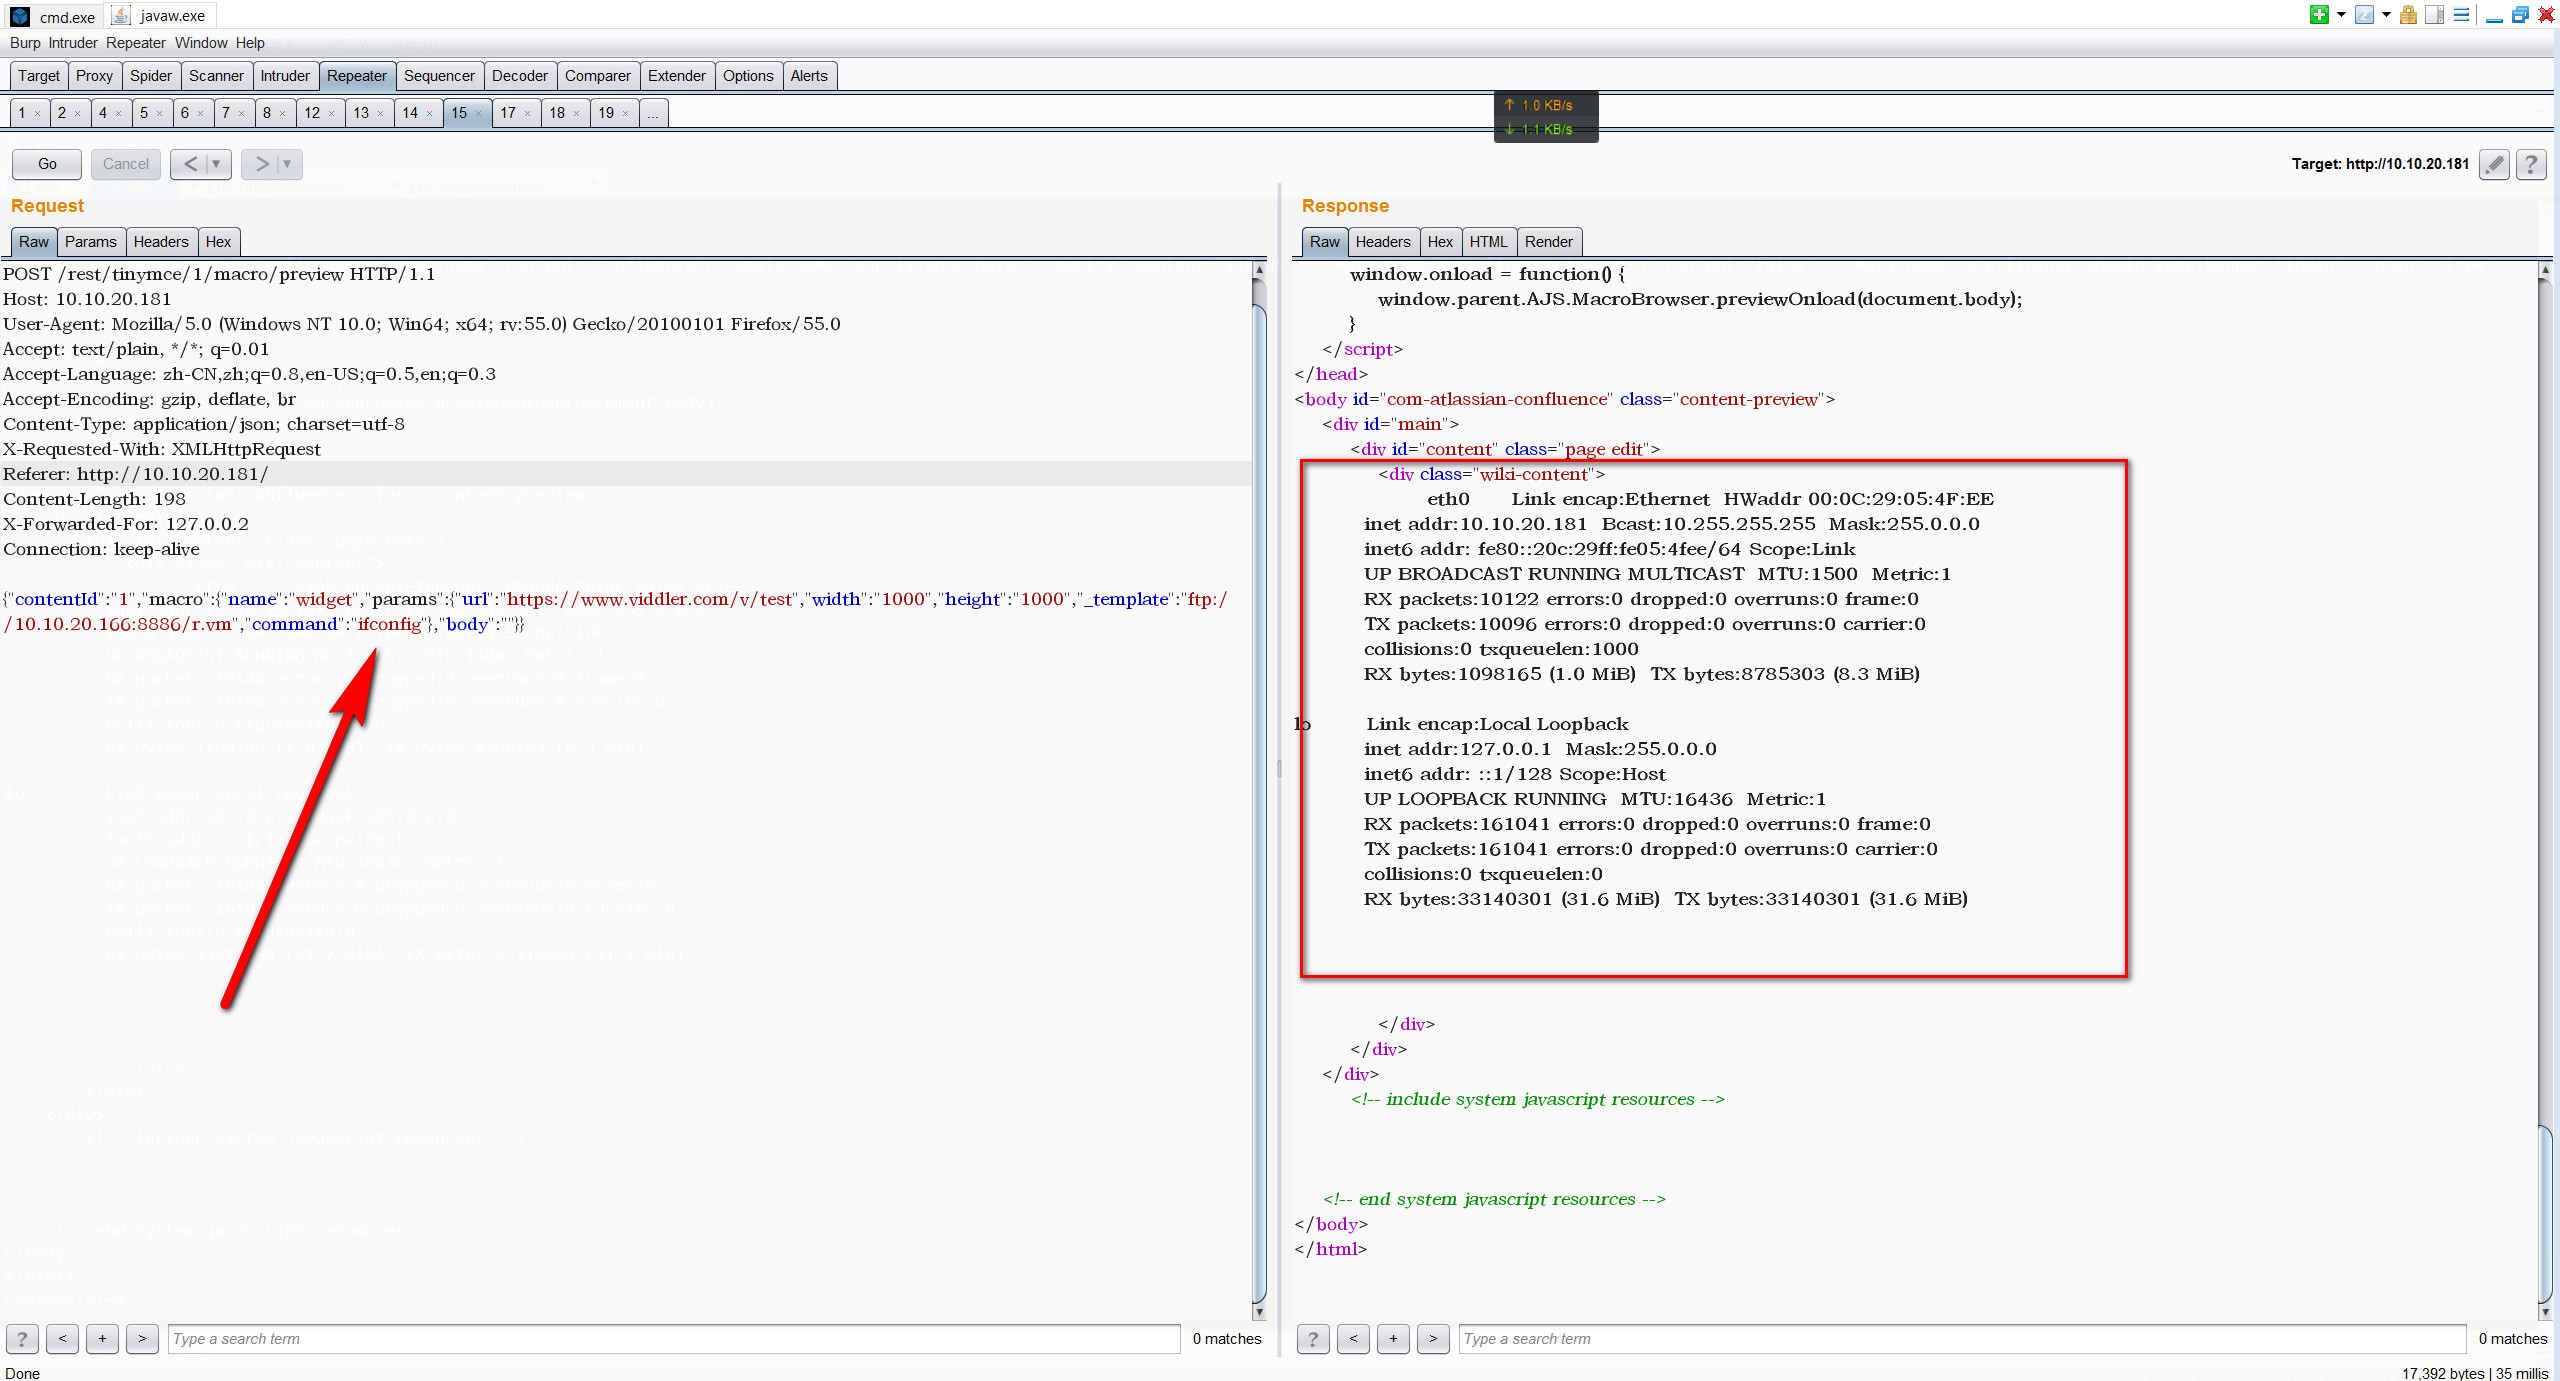Close Repeater request tab 17
Image resolution: width=2560 pixels, height=1381 pixels.
click(527, 114)
